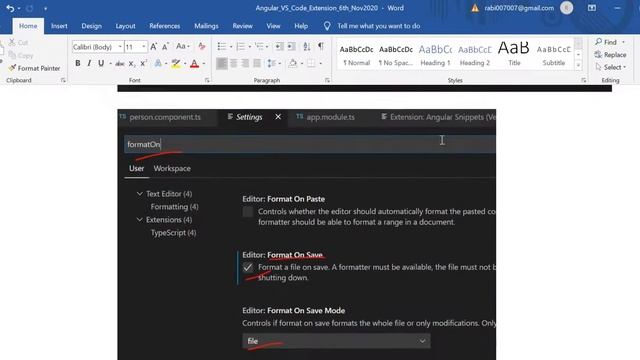
Task: Open the Review ribbon tab
Action: [x=242, y=26]
